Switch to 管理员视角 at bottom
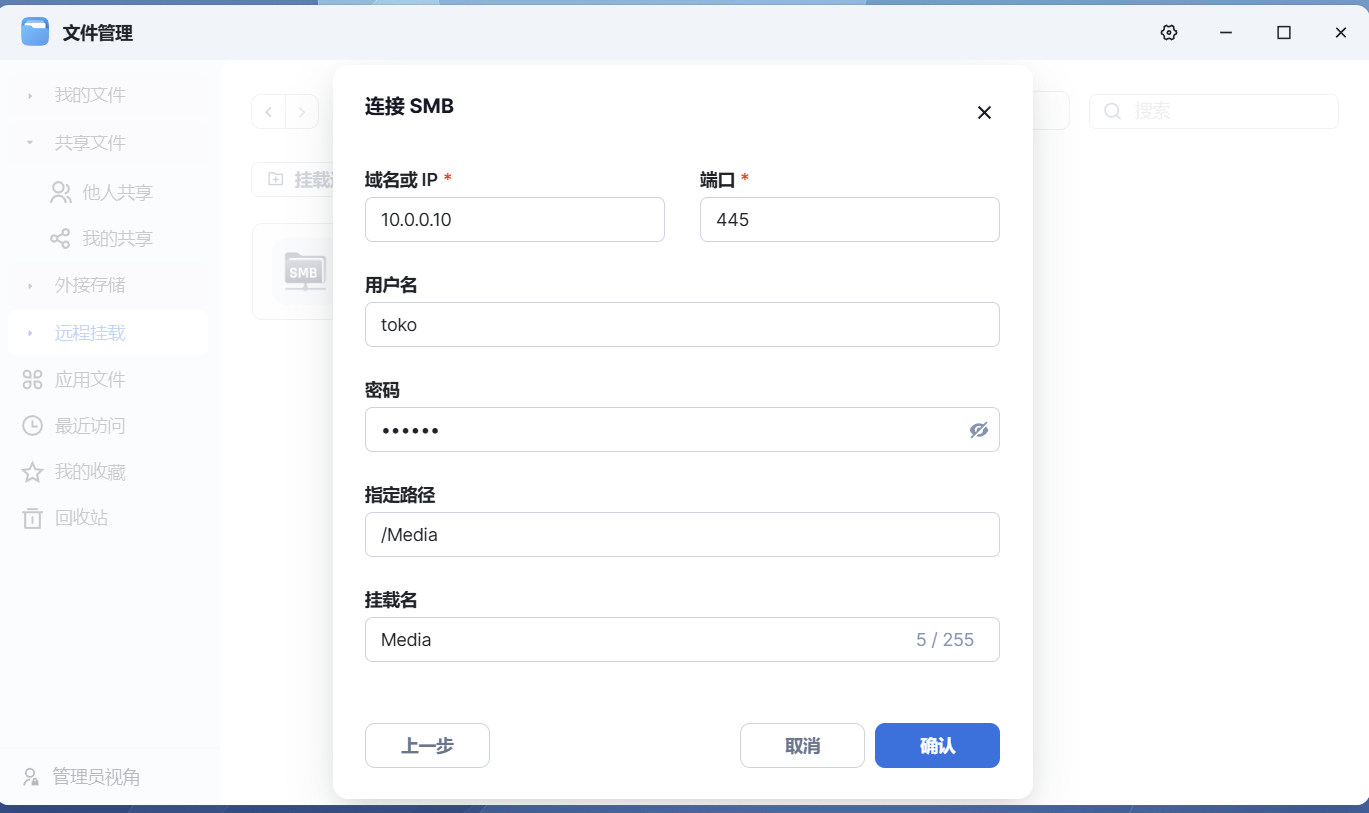 click(96, 777)
